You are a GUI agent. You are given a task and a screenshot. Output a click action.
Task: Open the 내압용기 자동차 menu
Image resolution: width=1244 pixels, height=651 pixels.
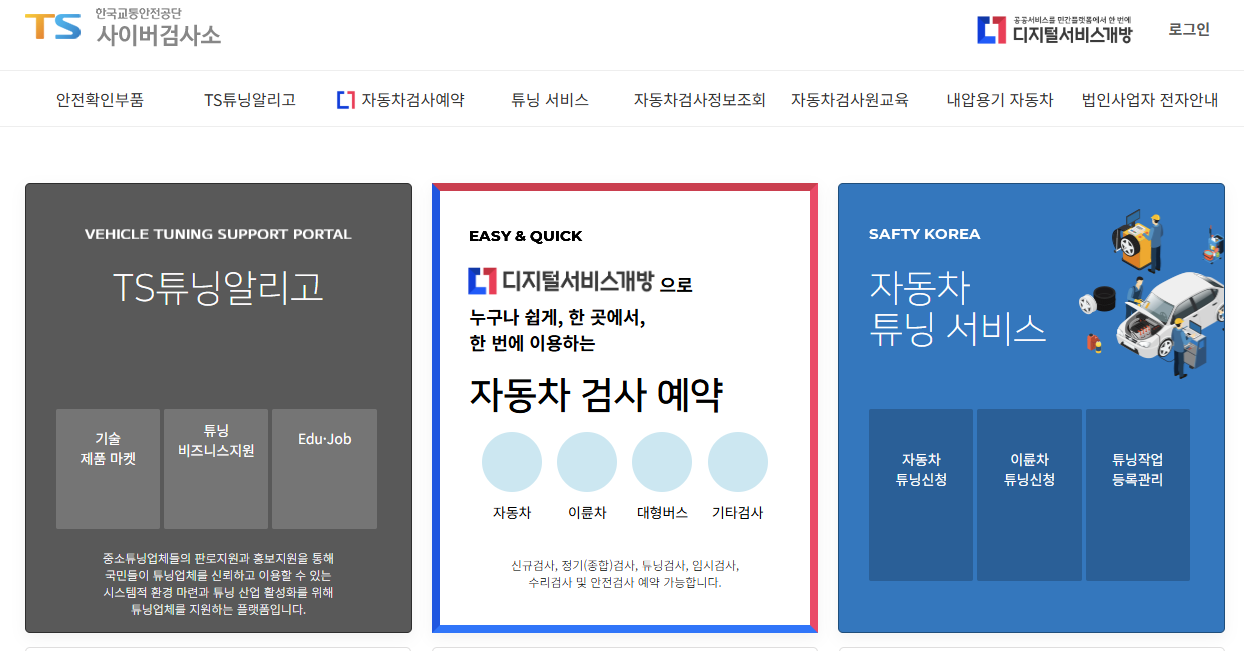pyautogui.click(x=1000, y=100)
